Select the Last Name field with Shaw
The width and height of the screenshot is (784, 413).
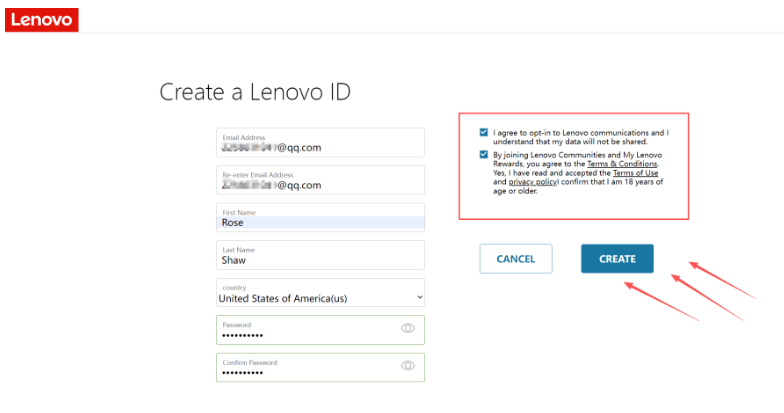pos(320,255)
